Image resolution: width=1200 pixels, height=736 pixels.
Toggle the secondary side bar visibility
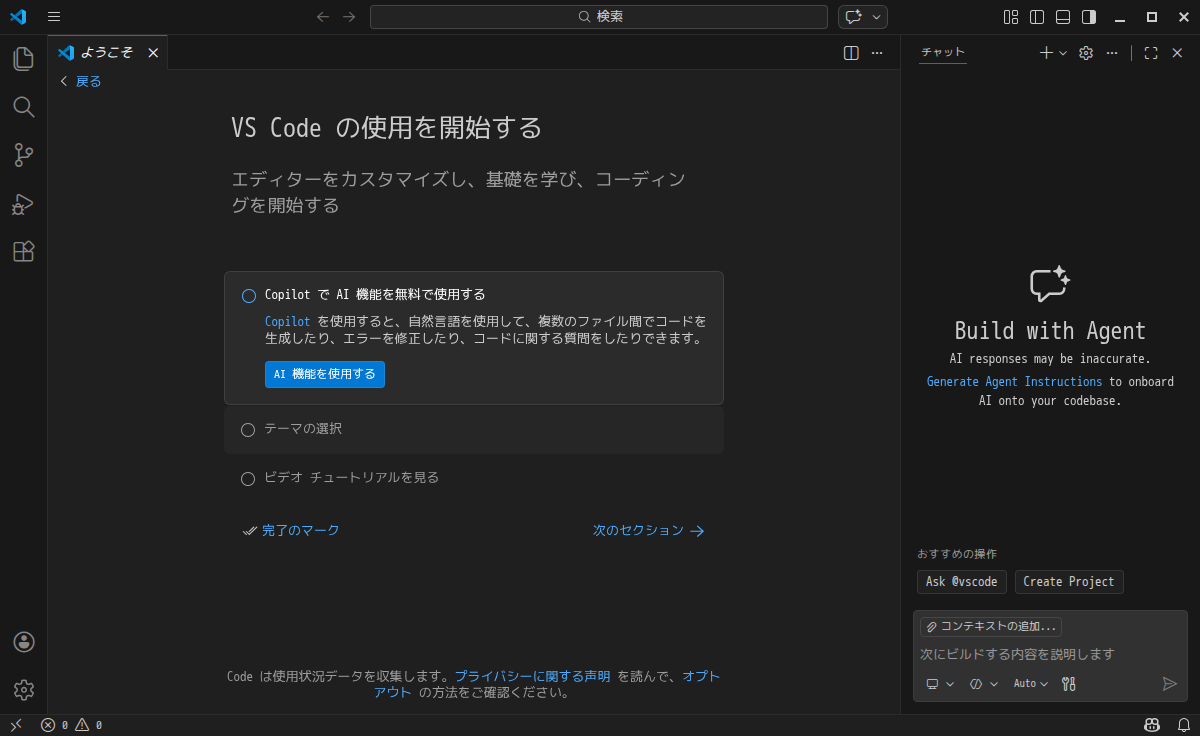click(1089, 17)
